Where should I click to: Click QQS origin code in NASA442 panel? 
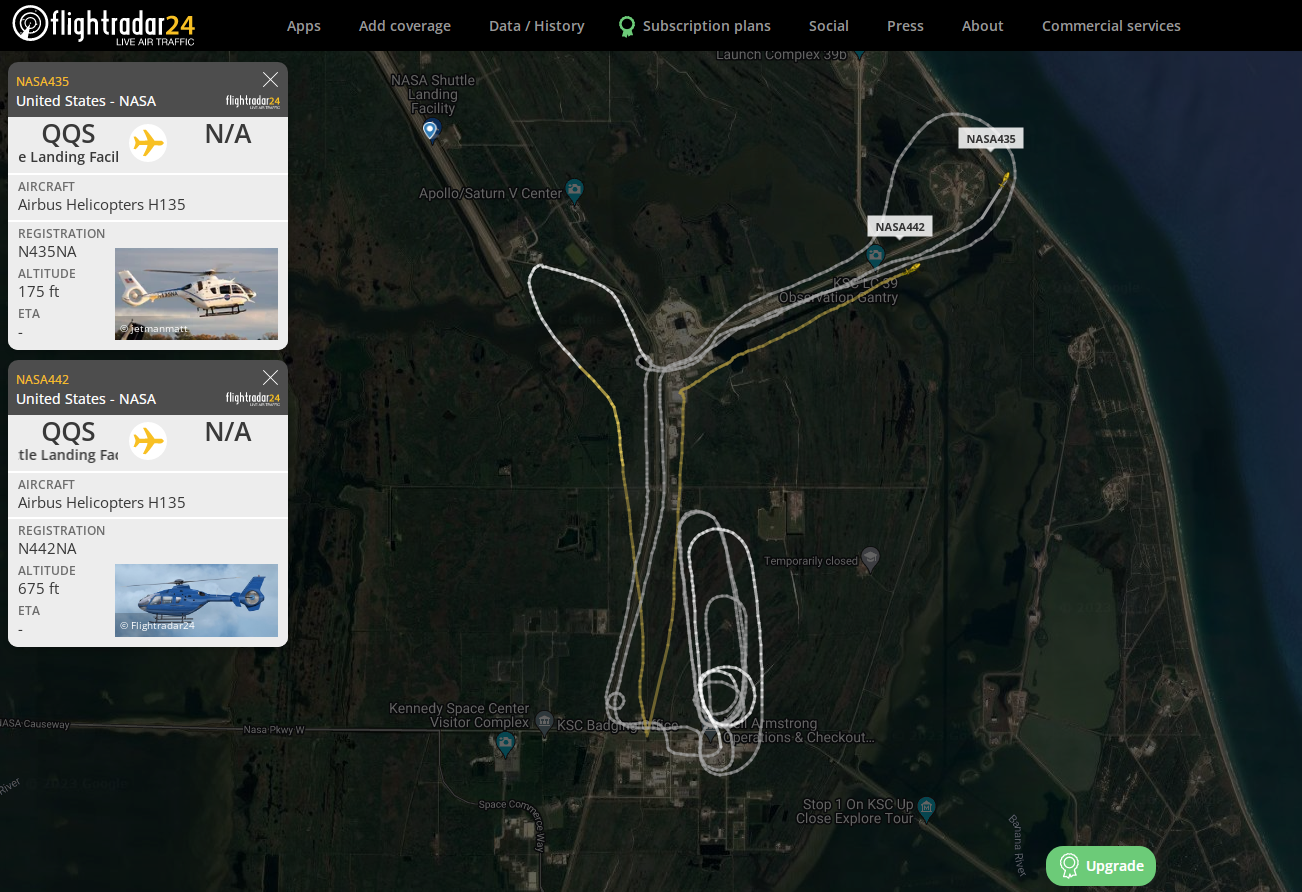[x=68, y=432]
